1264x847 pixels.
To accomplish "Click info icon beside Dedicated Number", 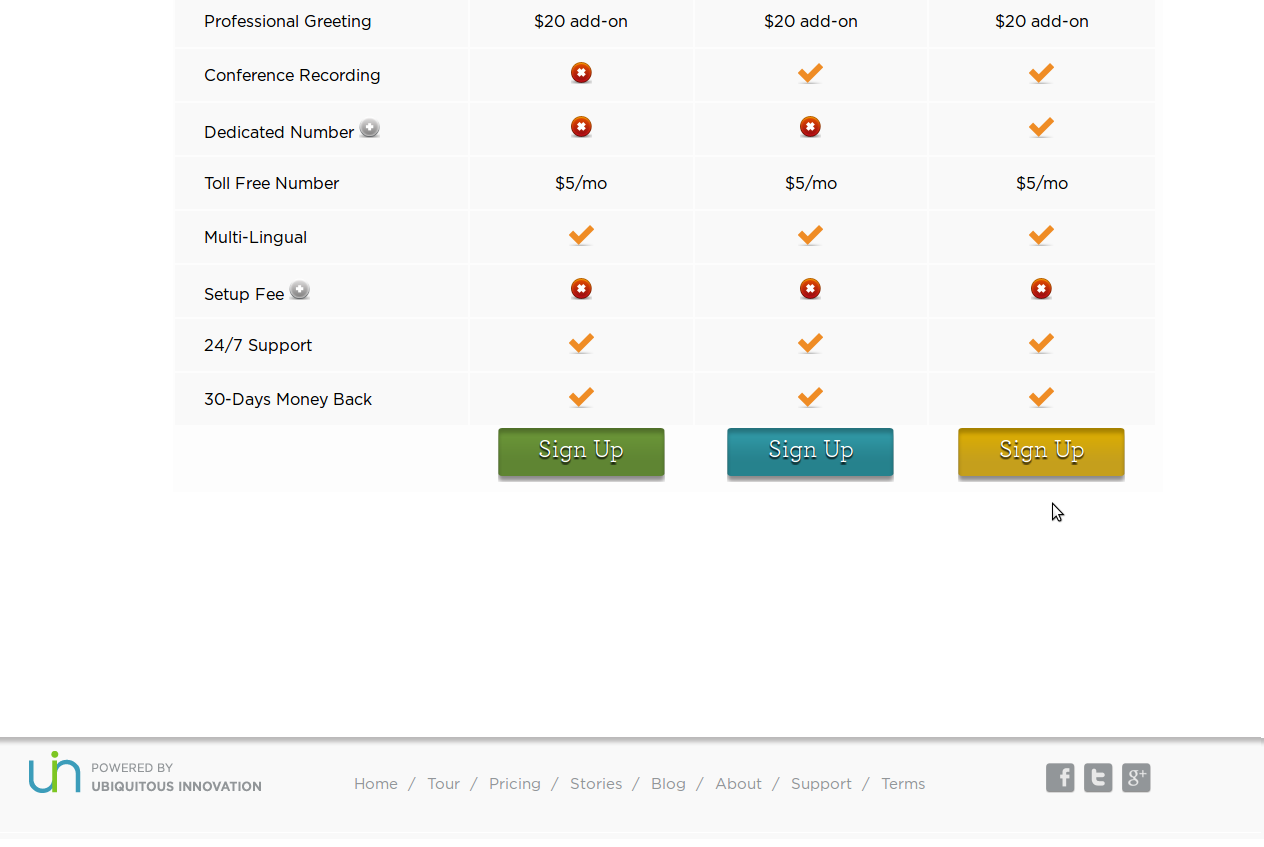I will 370,128.
